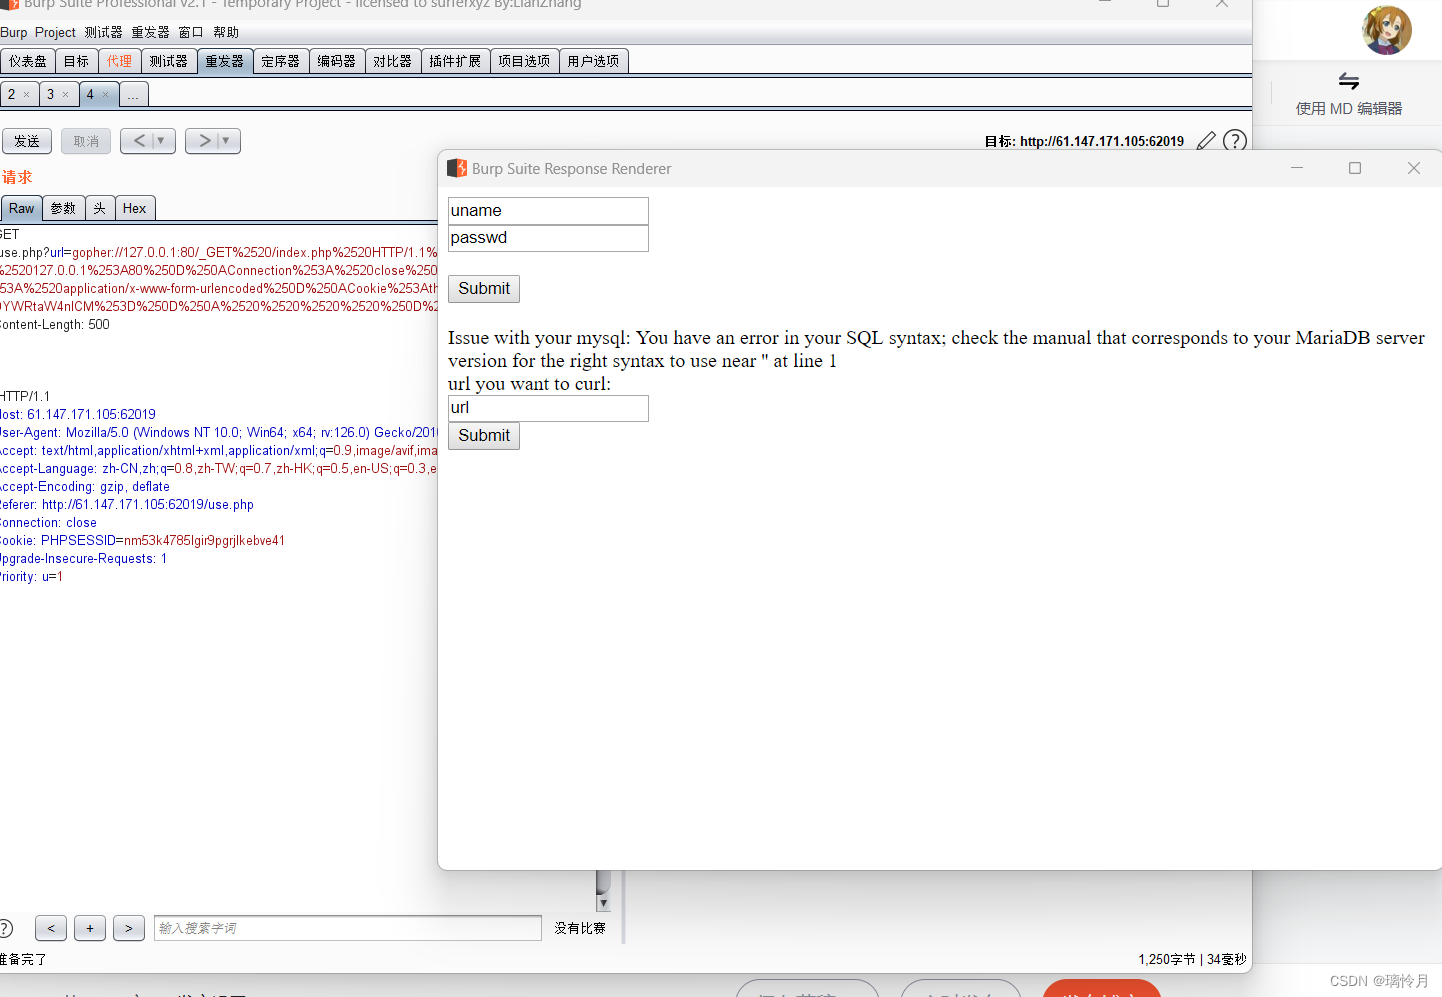Image resolution: width=1442 pixels, height=997 pixels.
Task: Click the 取消 cancel button
Action: point(86,141)
